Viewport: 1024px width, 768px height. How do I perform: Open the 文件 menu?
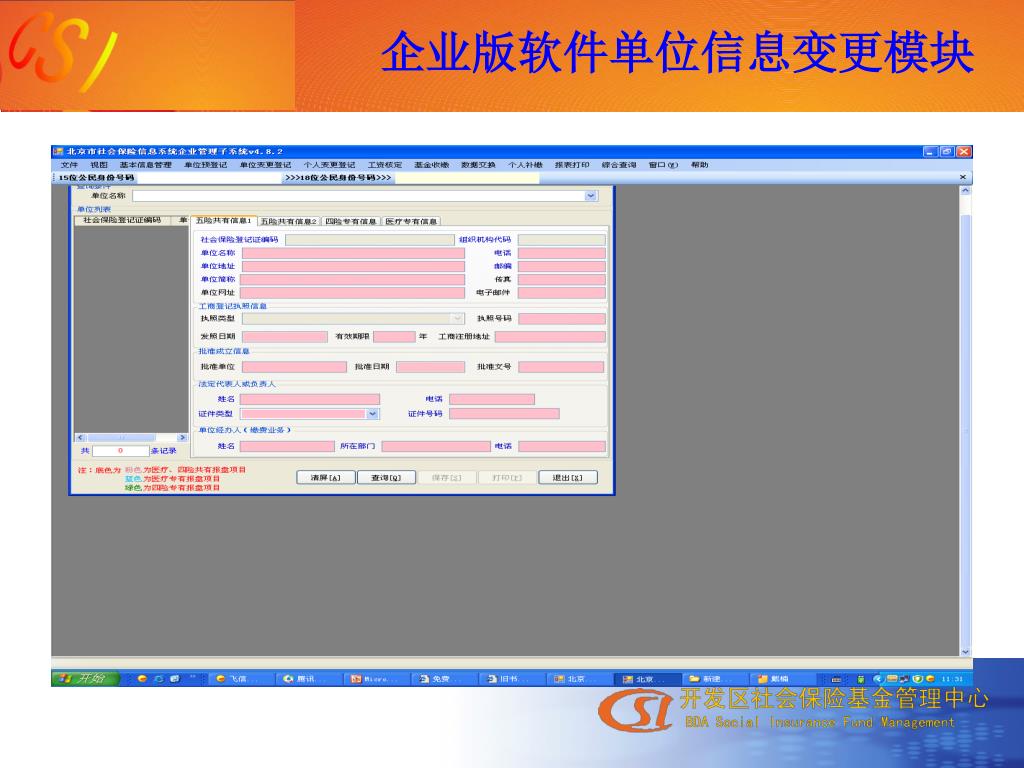point(69,165)
